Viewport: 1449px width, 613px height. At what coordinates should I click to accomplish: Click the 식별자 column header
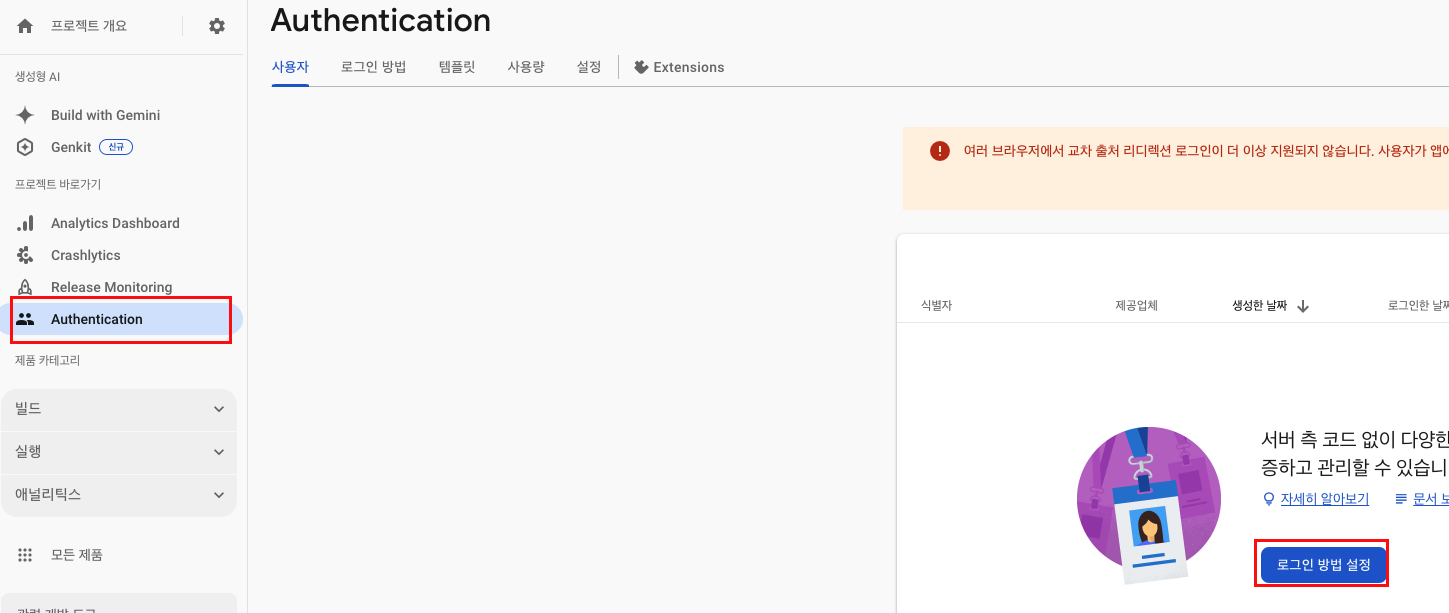[x=937, y=306]
